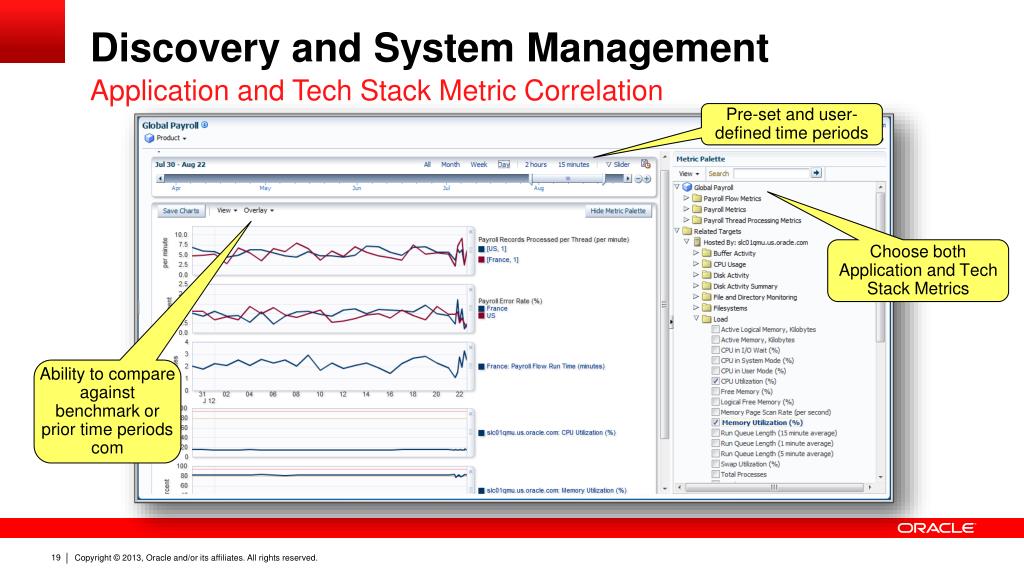Collapse the Hosted By host node
The width and height of the screenshot is (1024, 576).
click(686, 242)
